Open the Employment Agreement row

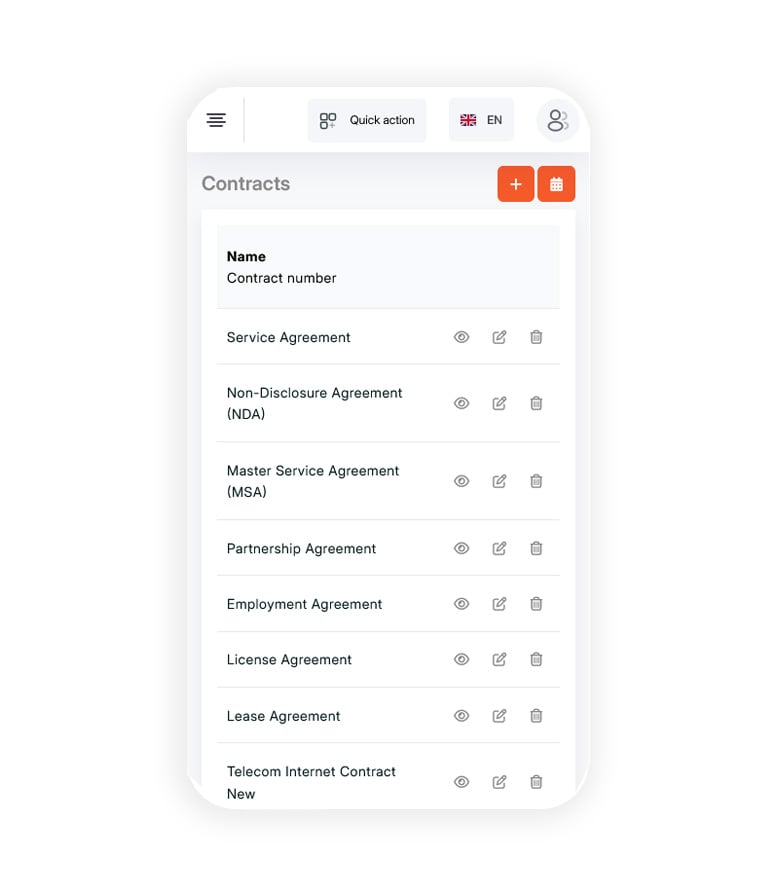click(x=389, y=604)
